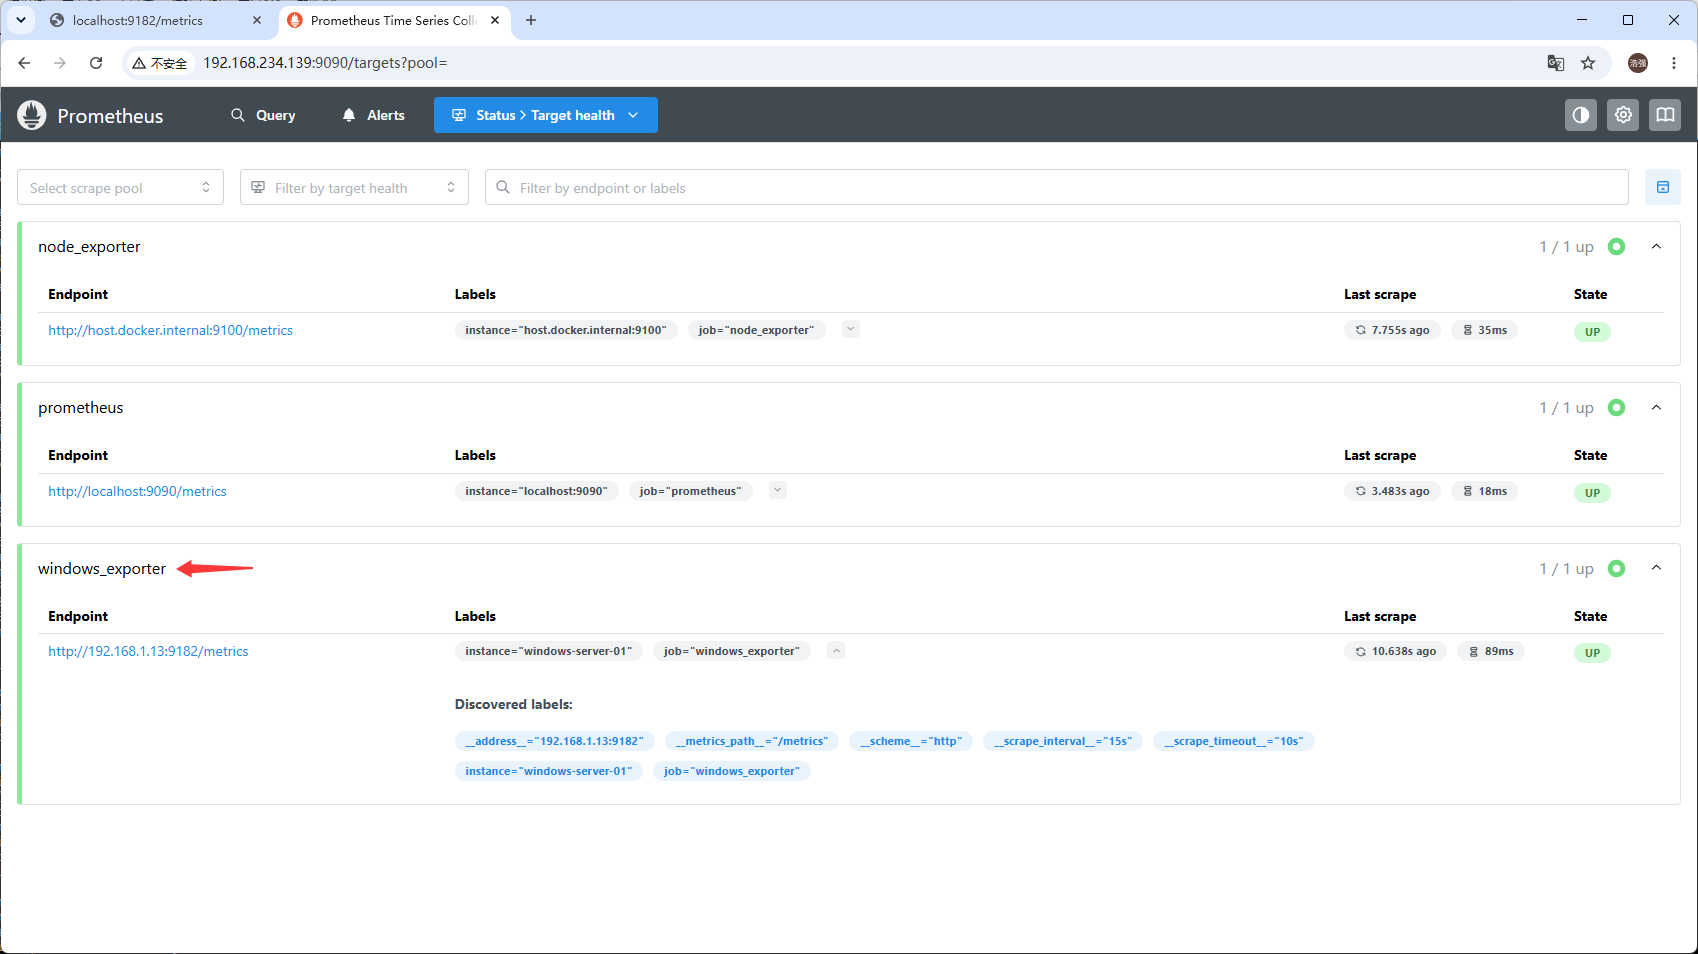Collapse the prometheus pool section
The width and height of the screenshot is (1698, 954).
pyautogui.click(x=1656, y=408)
